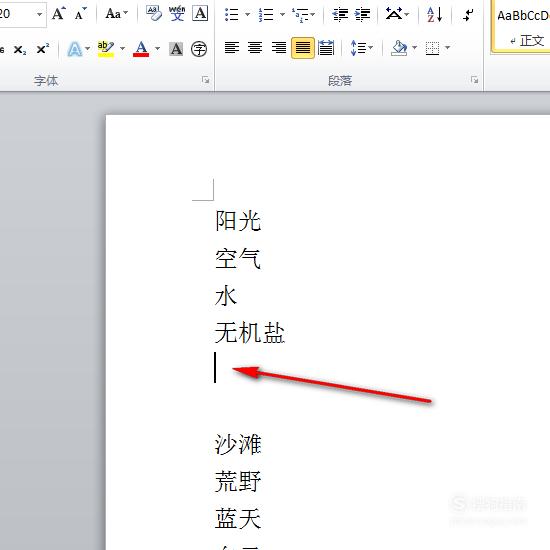Screen dimensions: 550x550
Task: Open the Bullets dropdown arrow
Action: tap(247, 14)
